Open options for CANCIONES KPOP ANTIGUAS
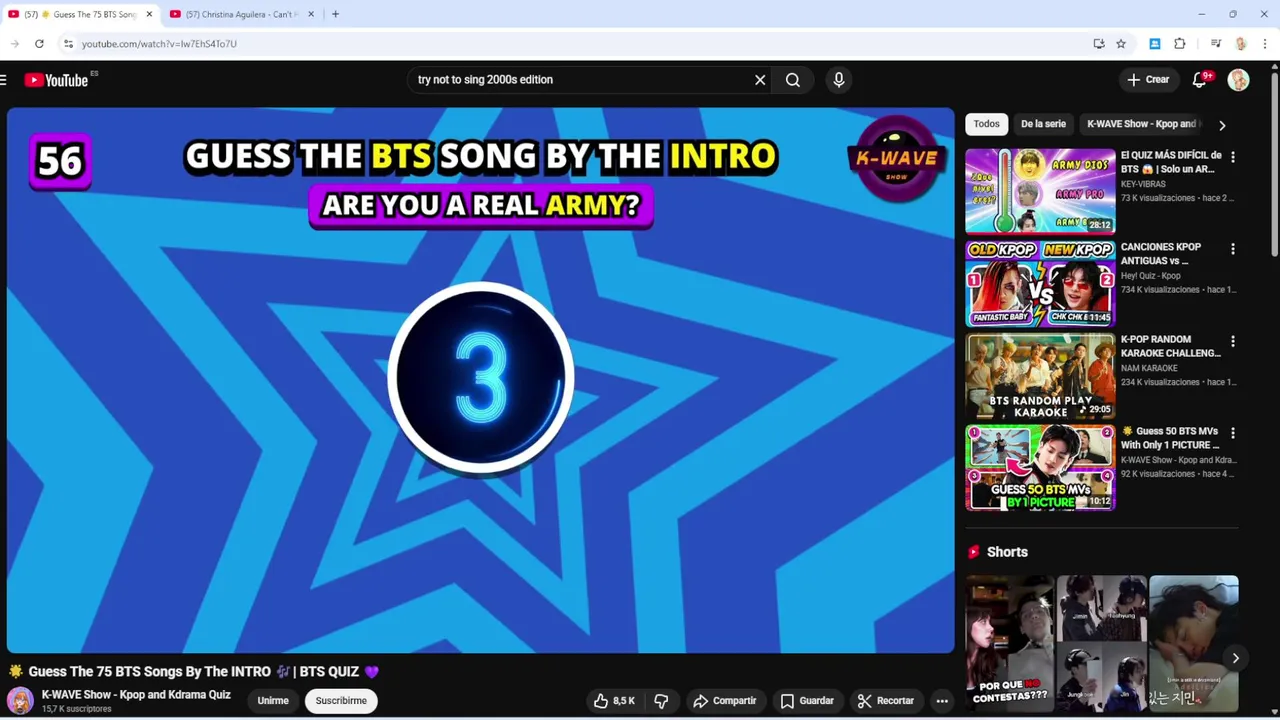1280x720 pixels. click(1232, 249)
